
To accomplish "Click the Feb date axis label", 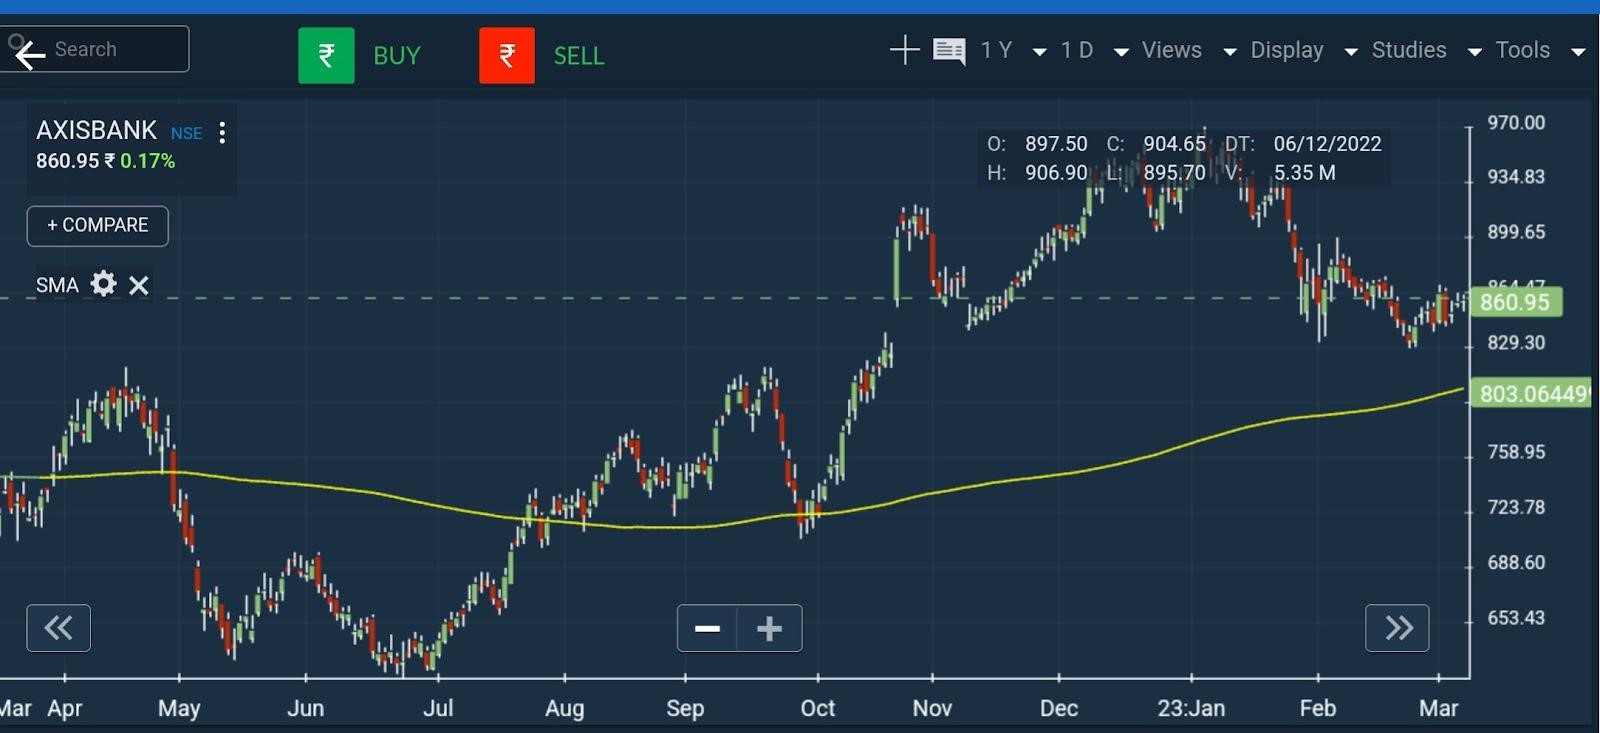I will (x=1318, y=709).
